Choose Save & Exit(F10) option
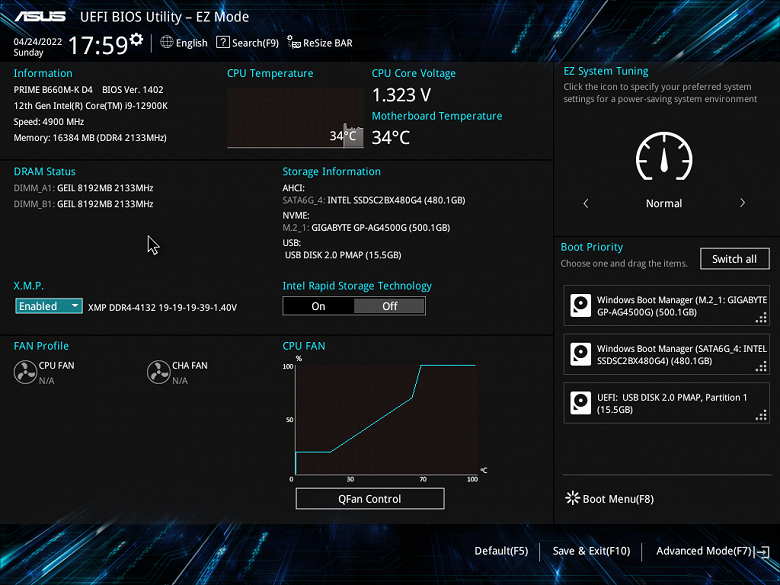This screenshot has height=585, width=780. click(x=591, y=551)
